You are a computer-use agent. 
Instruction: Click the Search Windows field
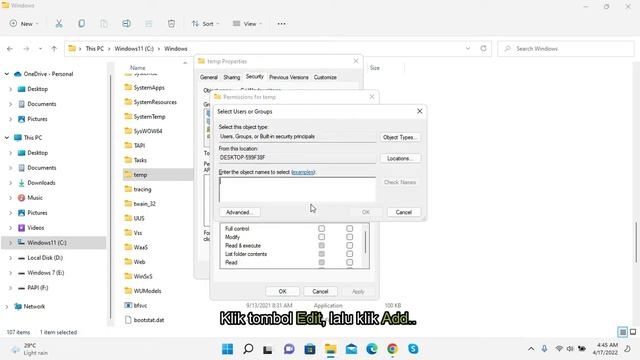(566, 49)
